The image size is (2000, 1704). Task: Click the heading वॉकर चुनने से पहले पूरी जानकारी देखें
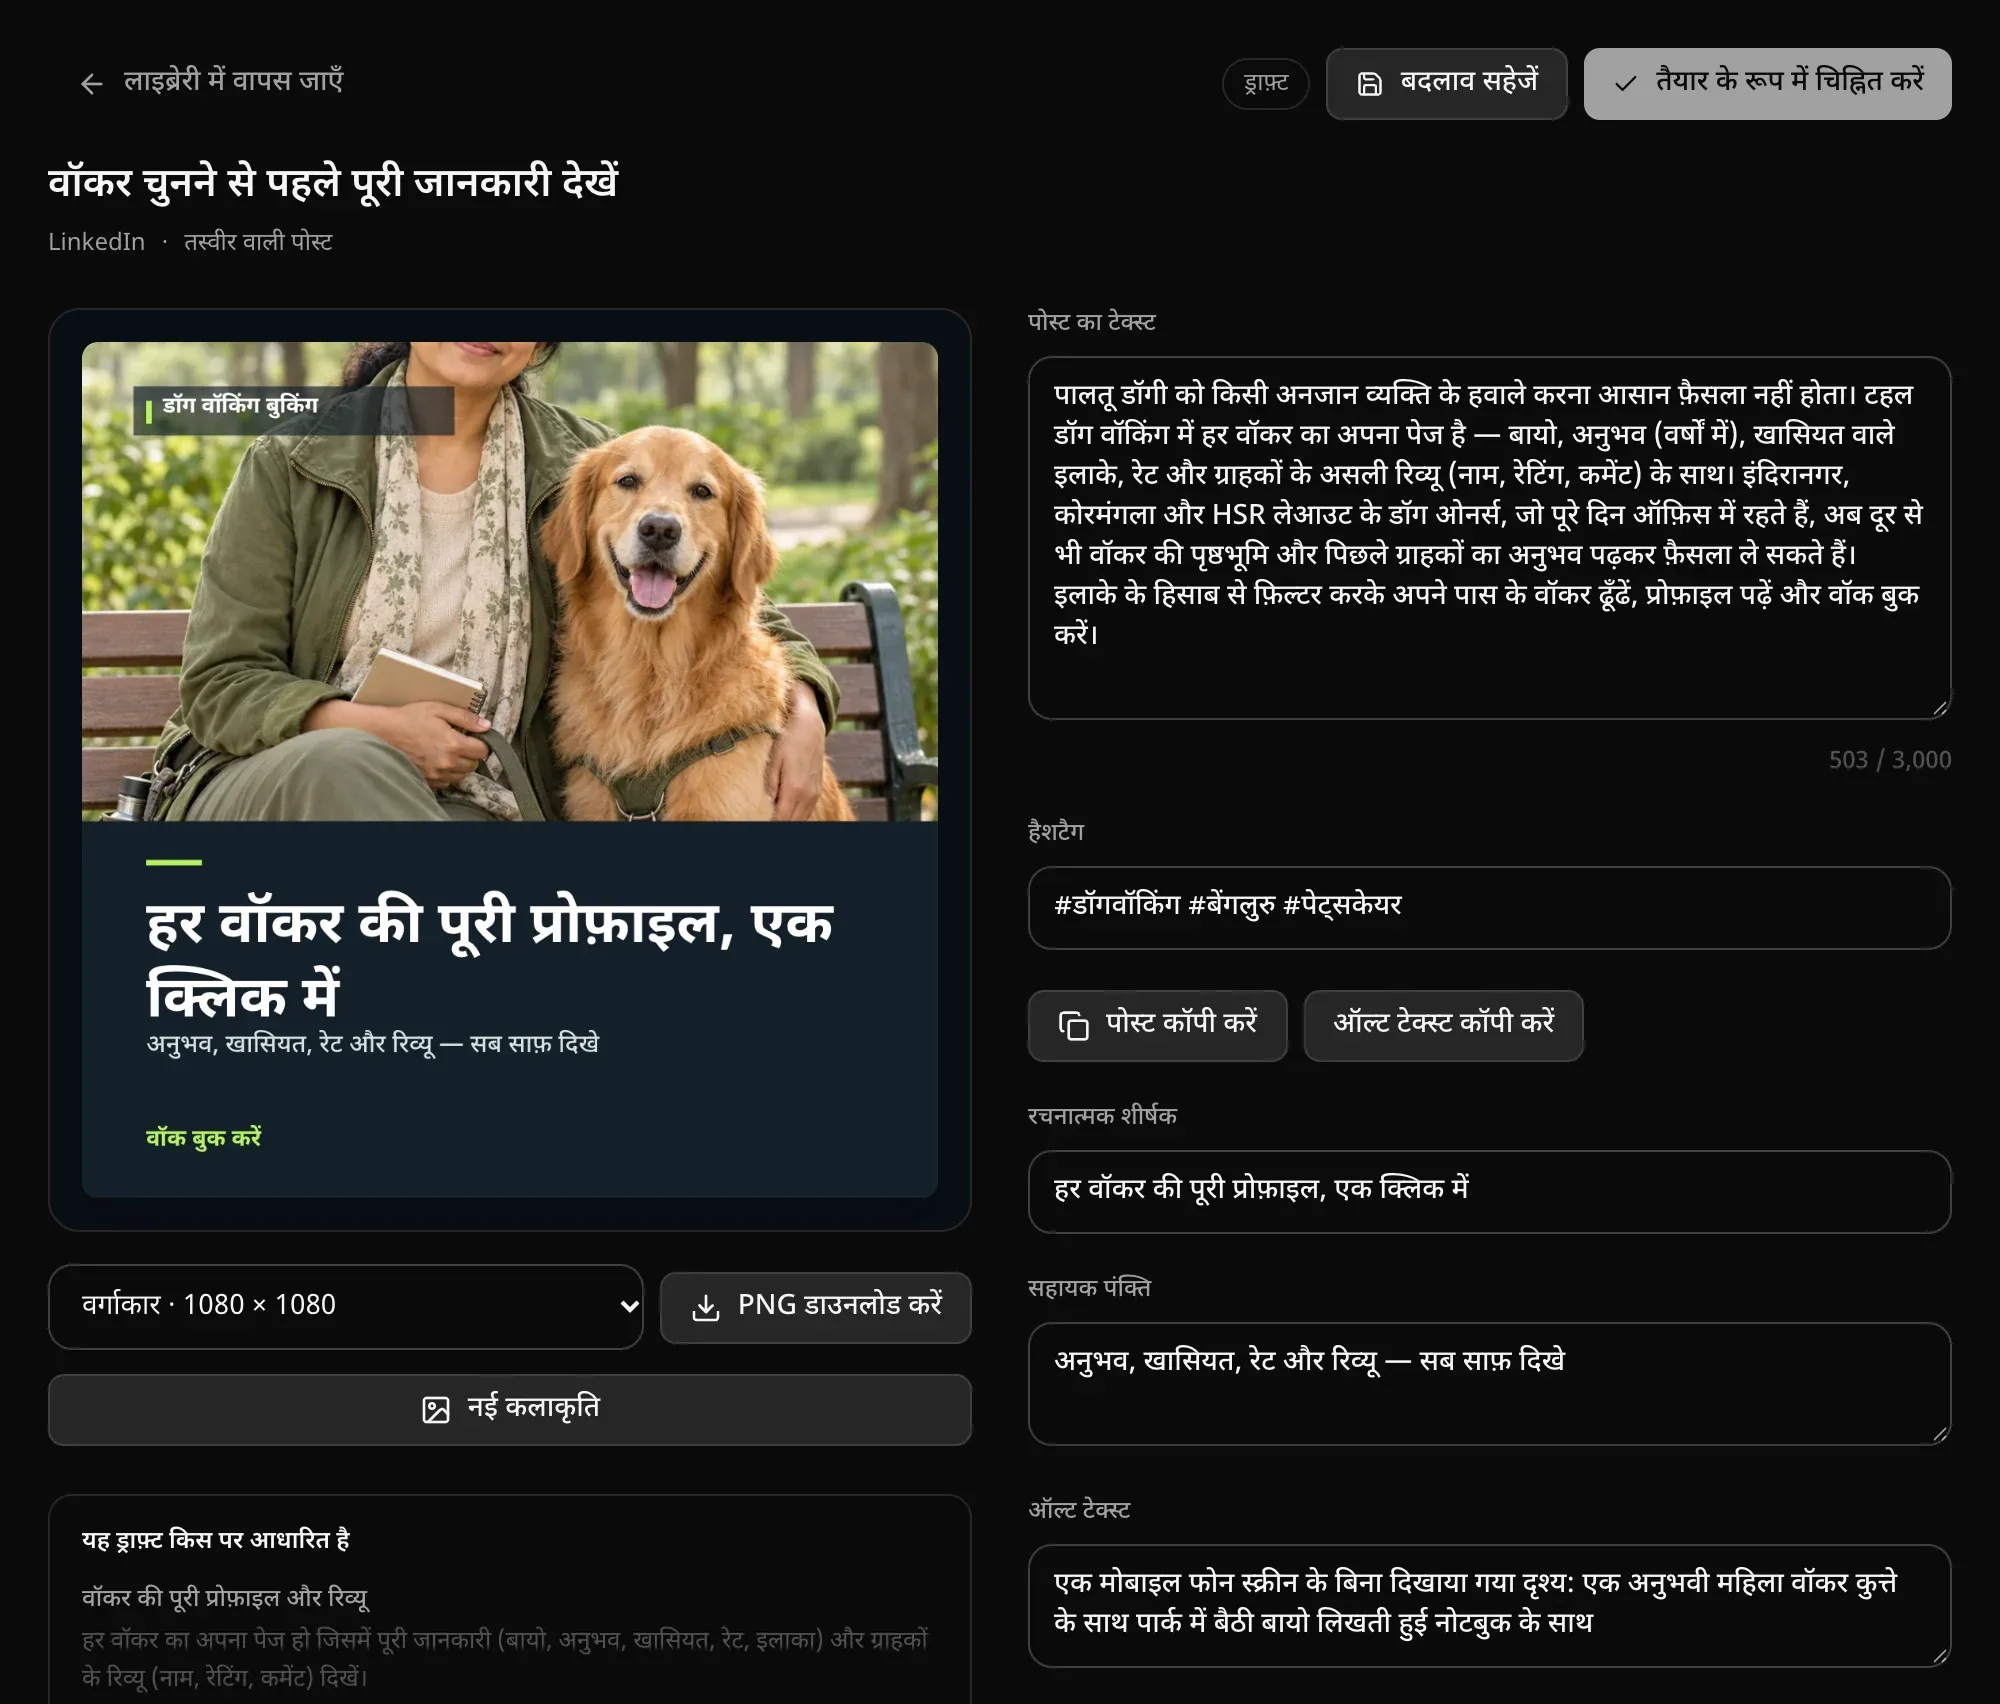point(334,183)
